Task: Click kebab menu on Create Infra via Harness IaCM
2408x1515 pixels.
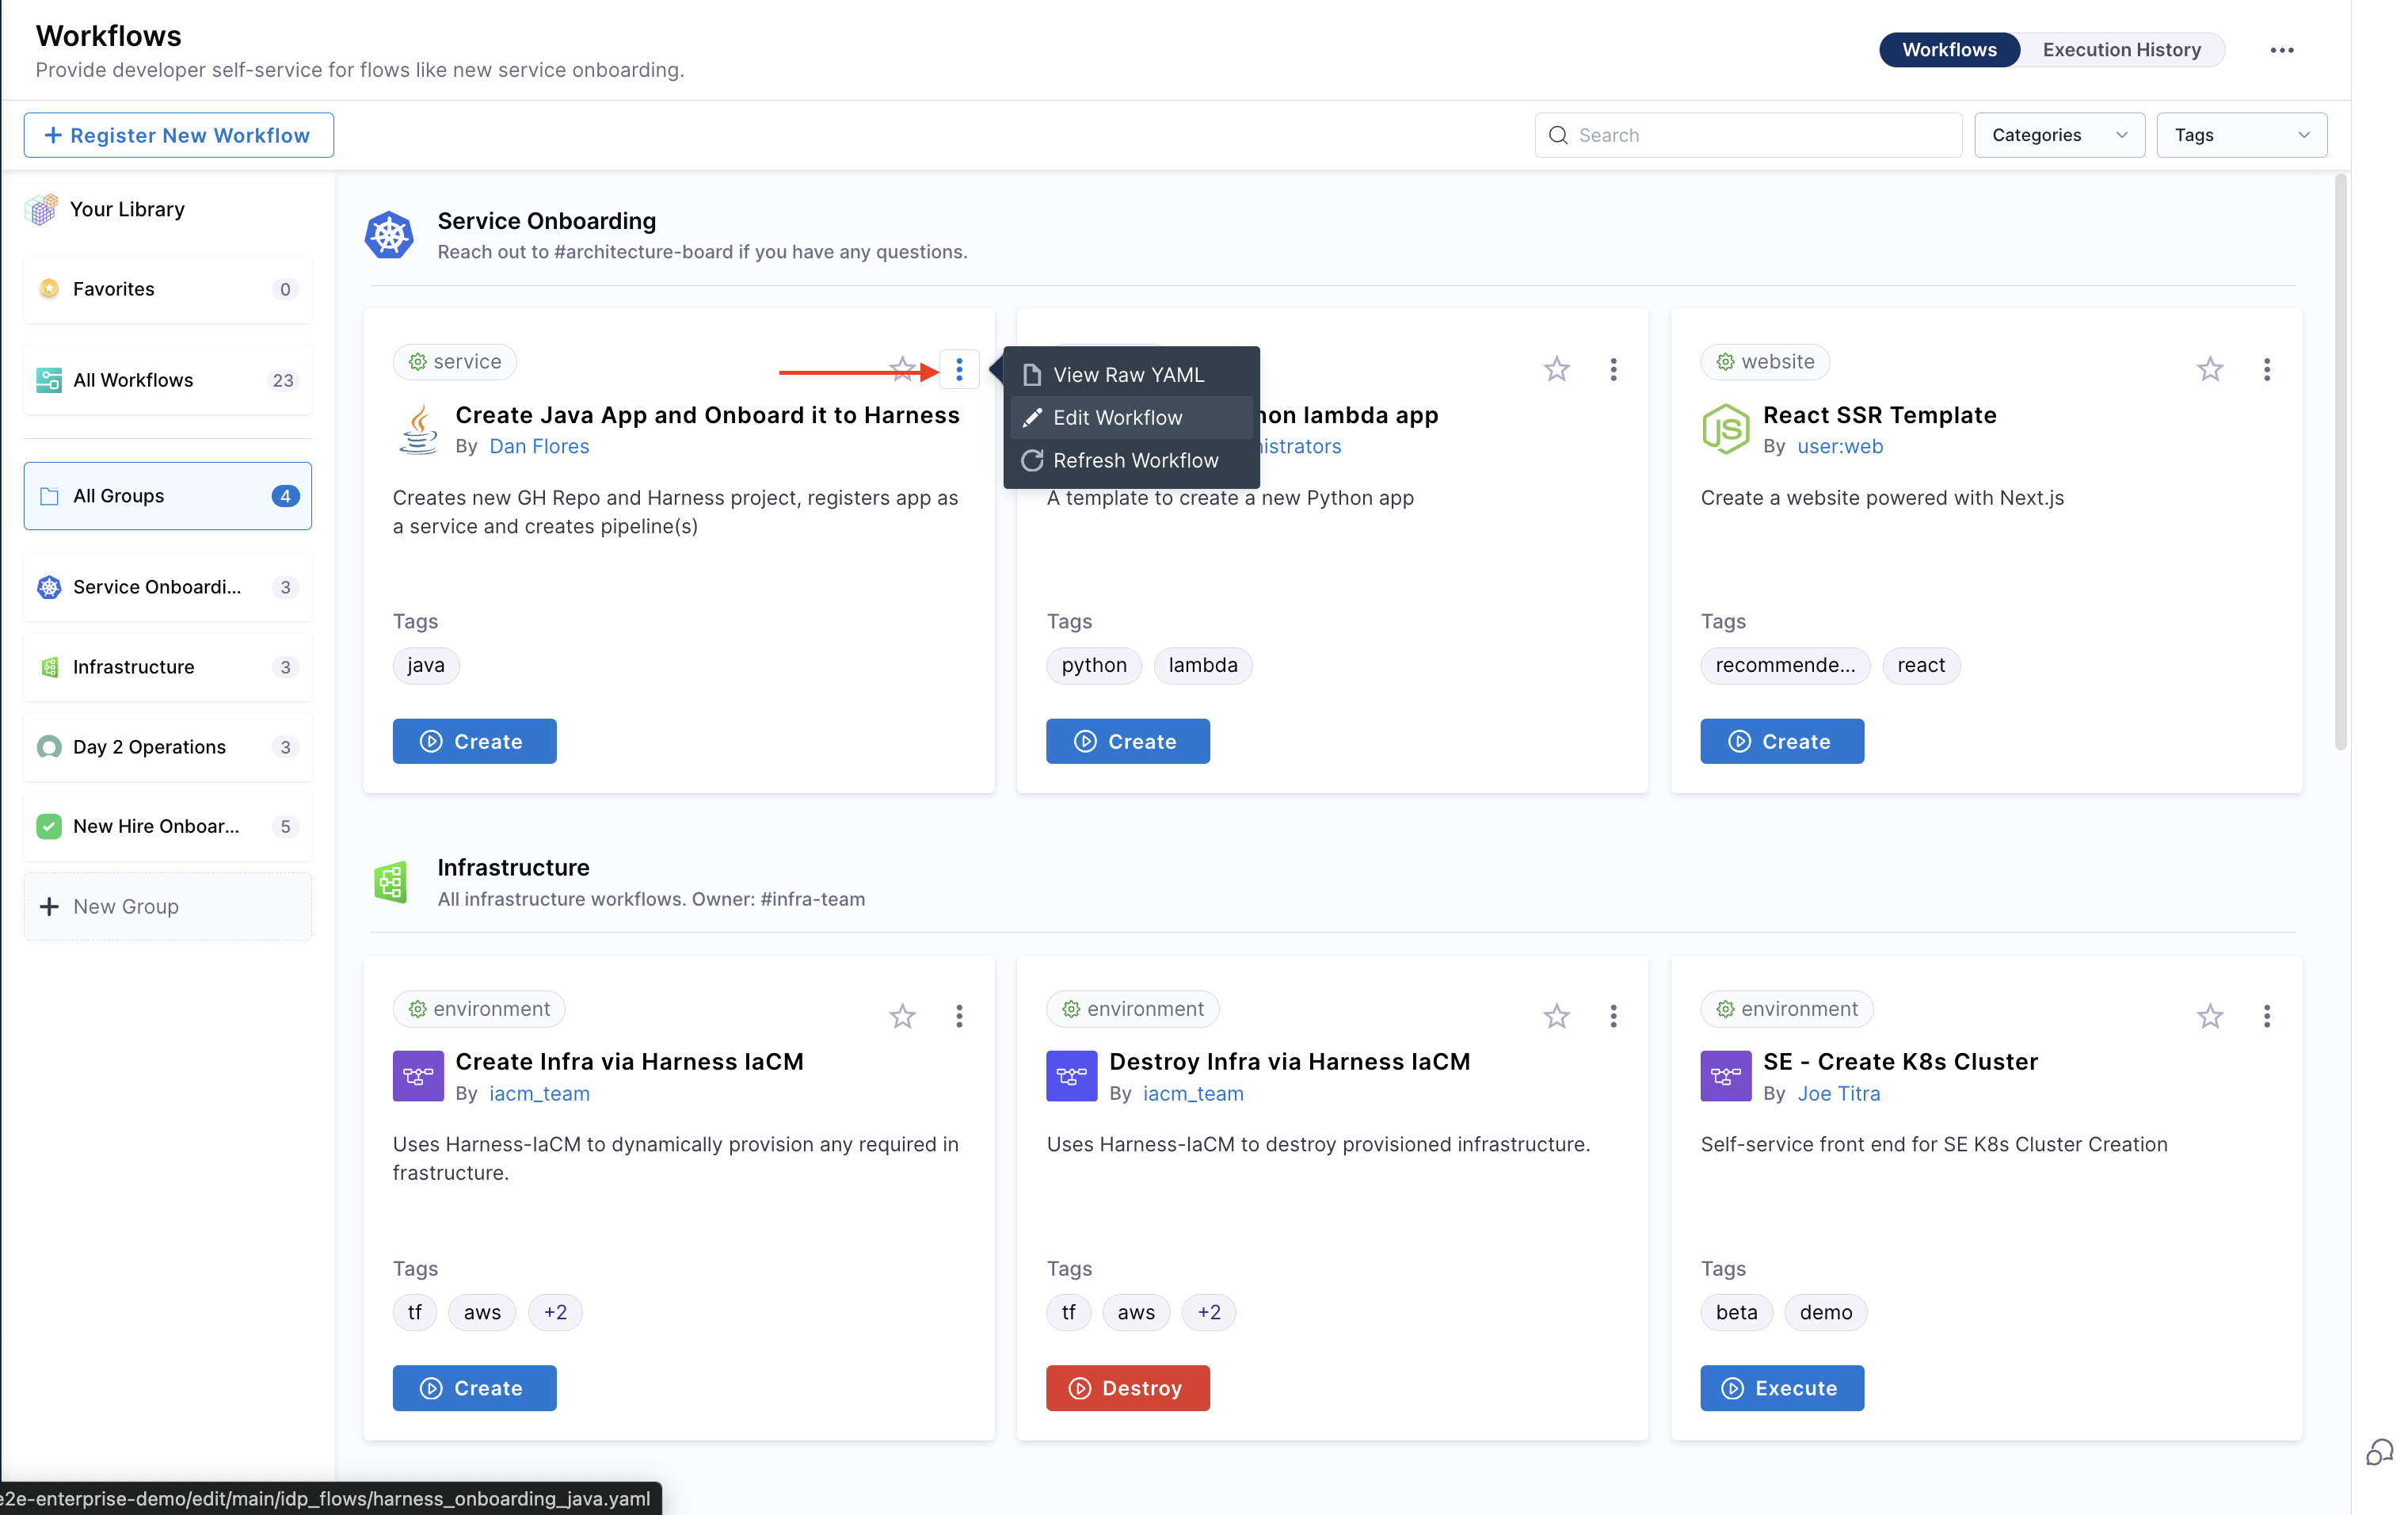Action: point(958,1016)
